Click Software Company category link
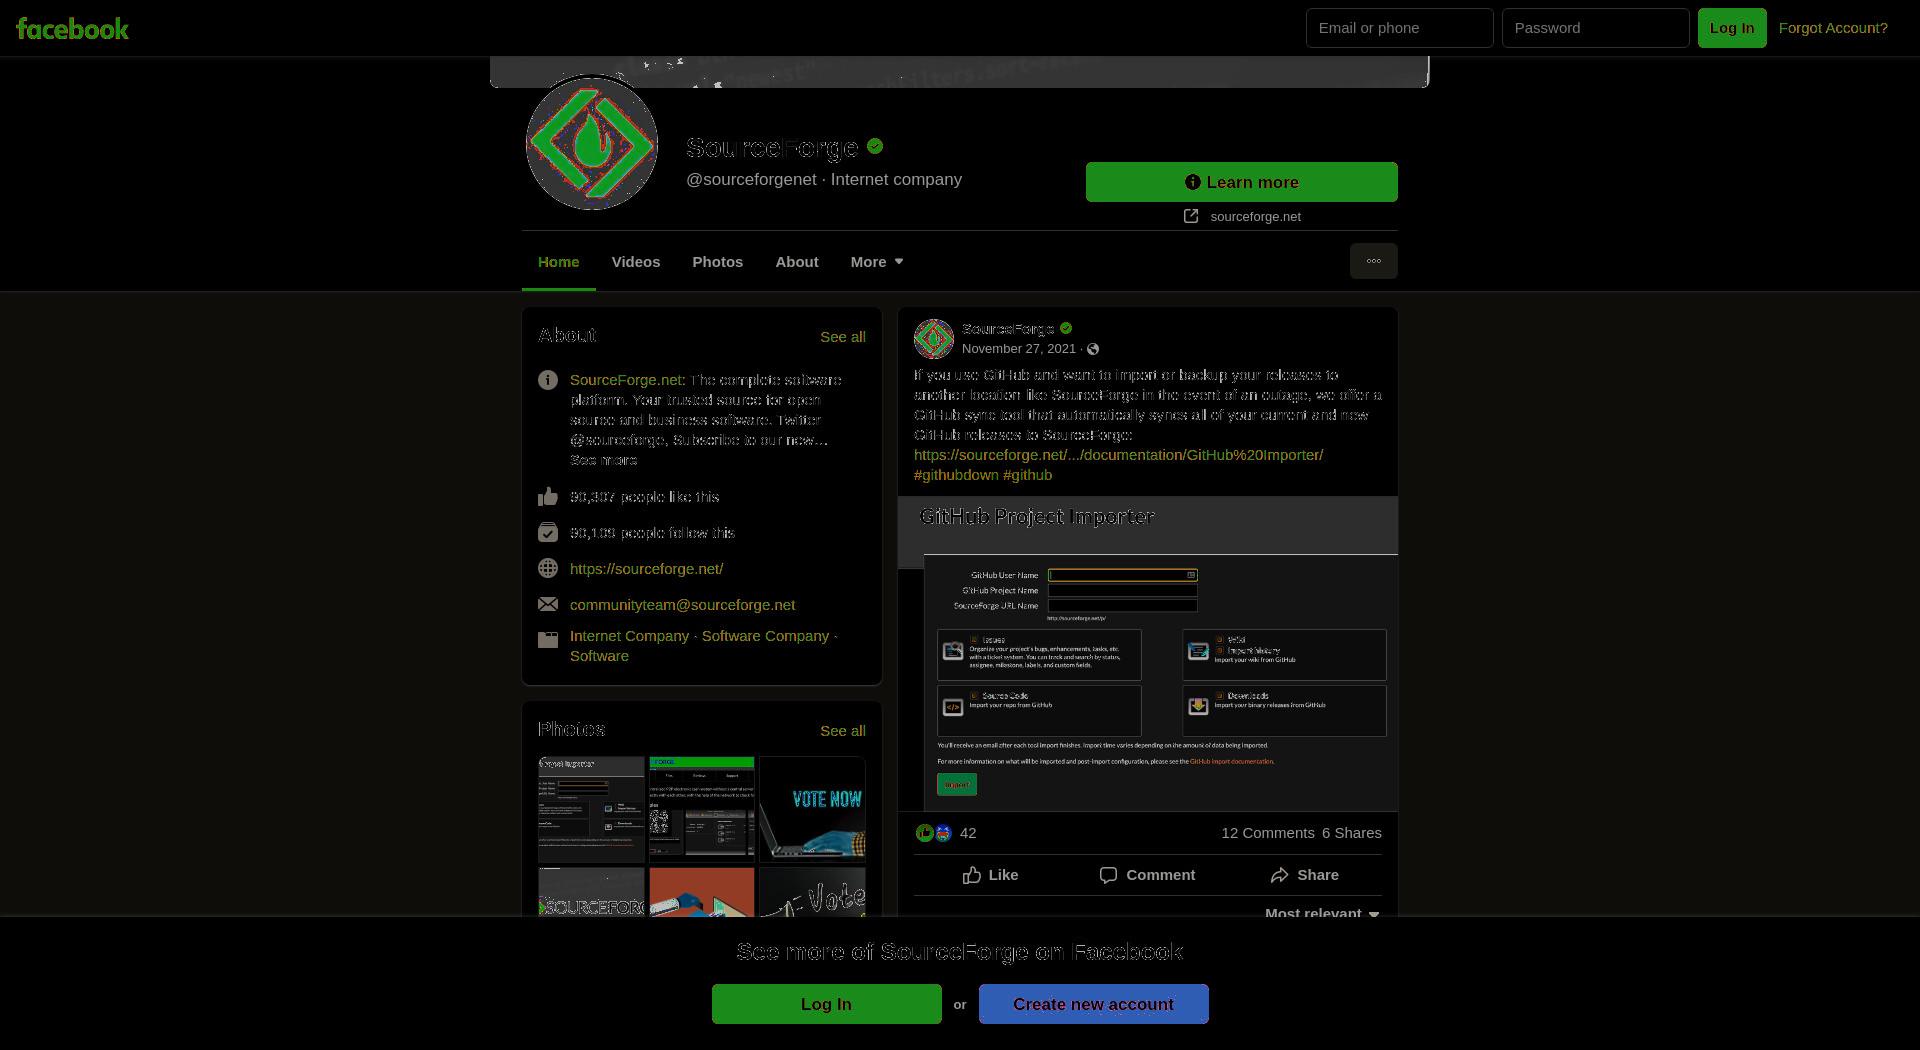Screen dimensions: 1920x1050 click(x=765, y=636)
